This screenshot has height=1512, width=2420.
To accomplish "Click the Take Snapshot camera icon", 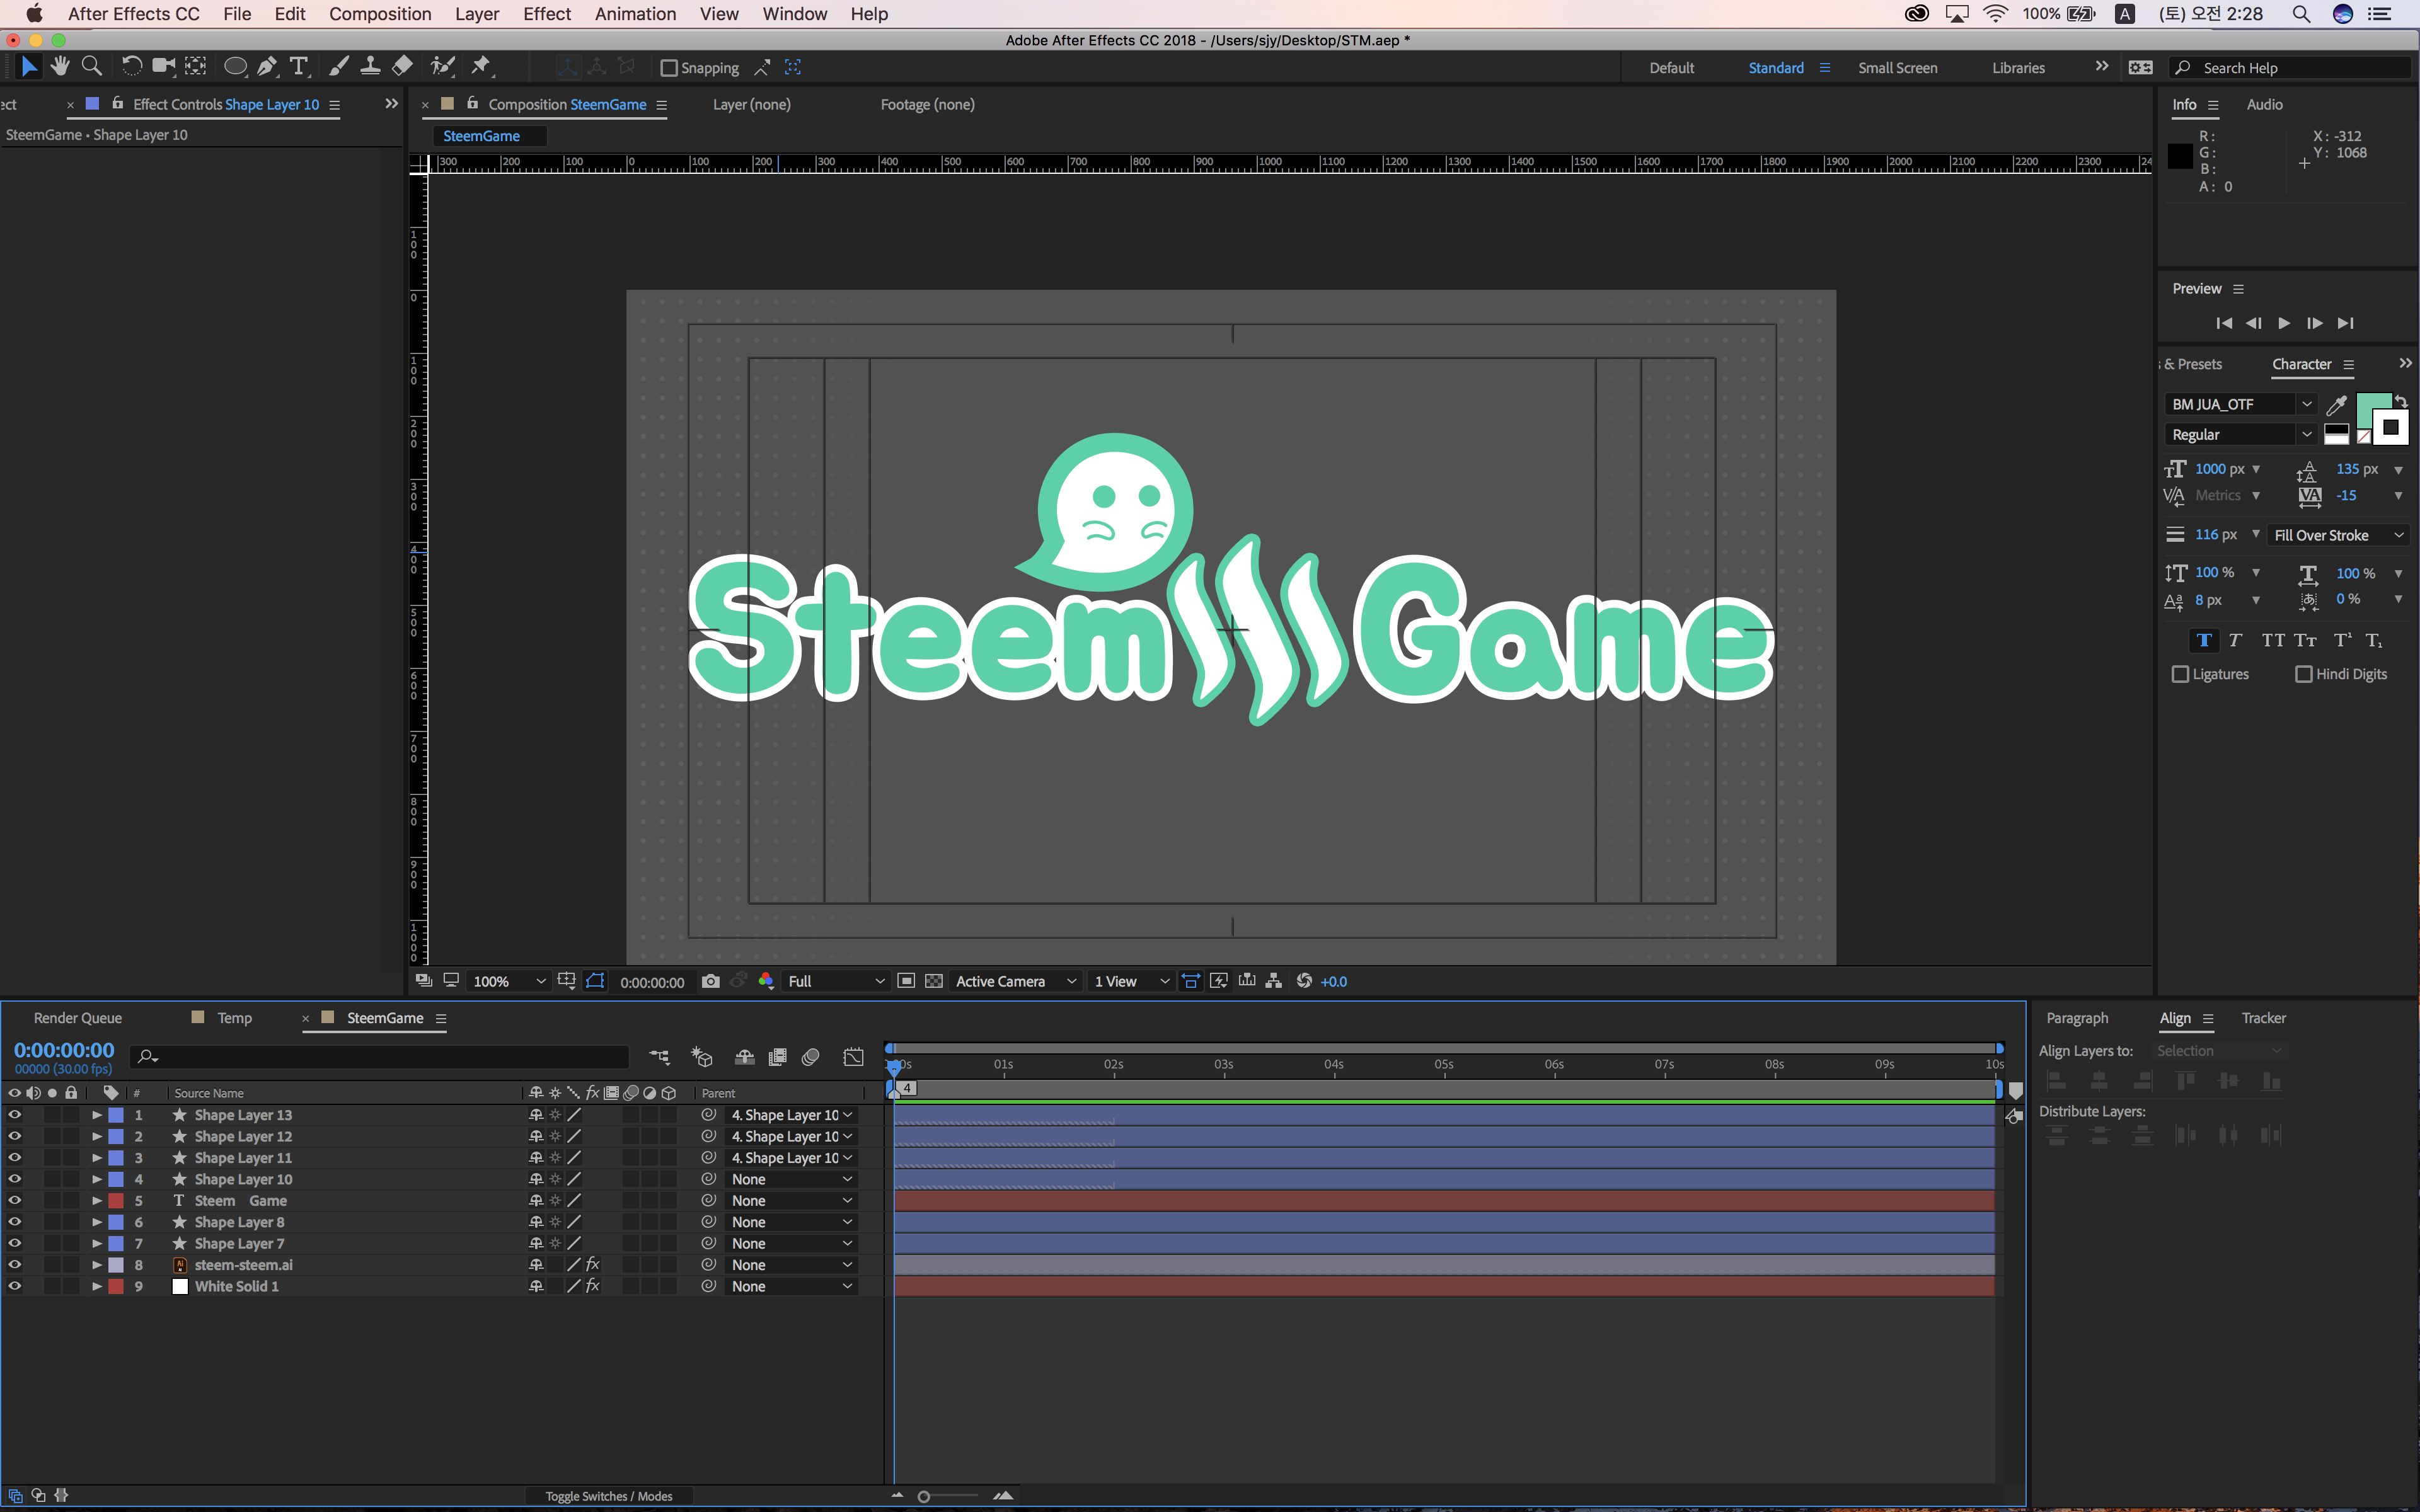I will pos(710,981).
